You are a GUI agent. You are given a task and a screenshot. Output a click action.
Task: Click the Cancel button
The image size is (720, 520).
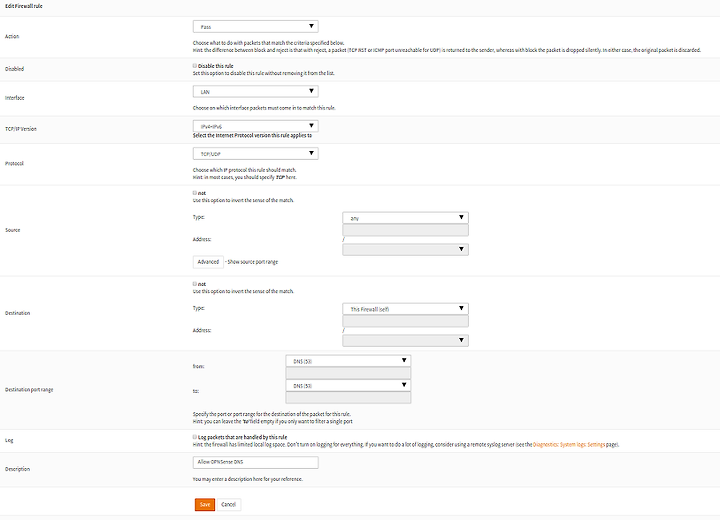[229, 504]
